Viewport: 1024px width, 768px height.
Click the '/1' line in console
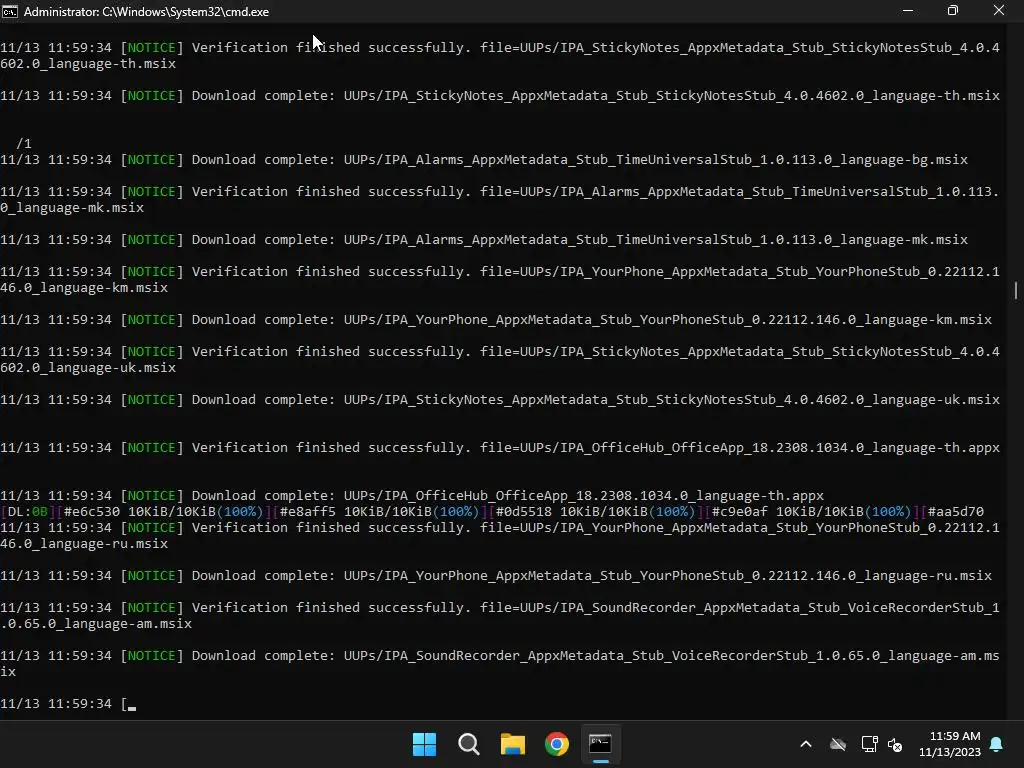tap(24, 144)
